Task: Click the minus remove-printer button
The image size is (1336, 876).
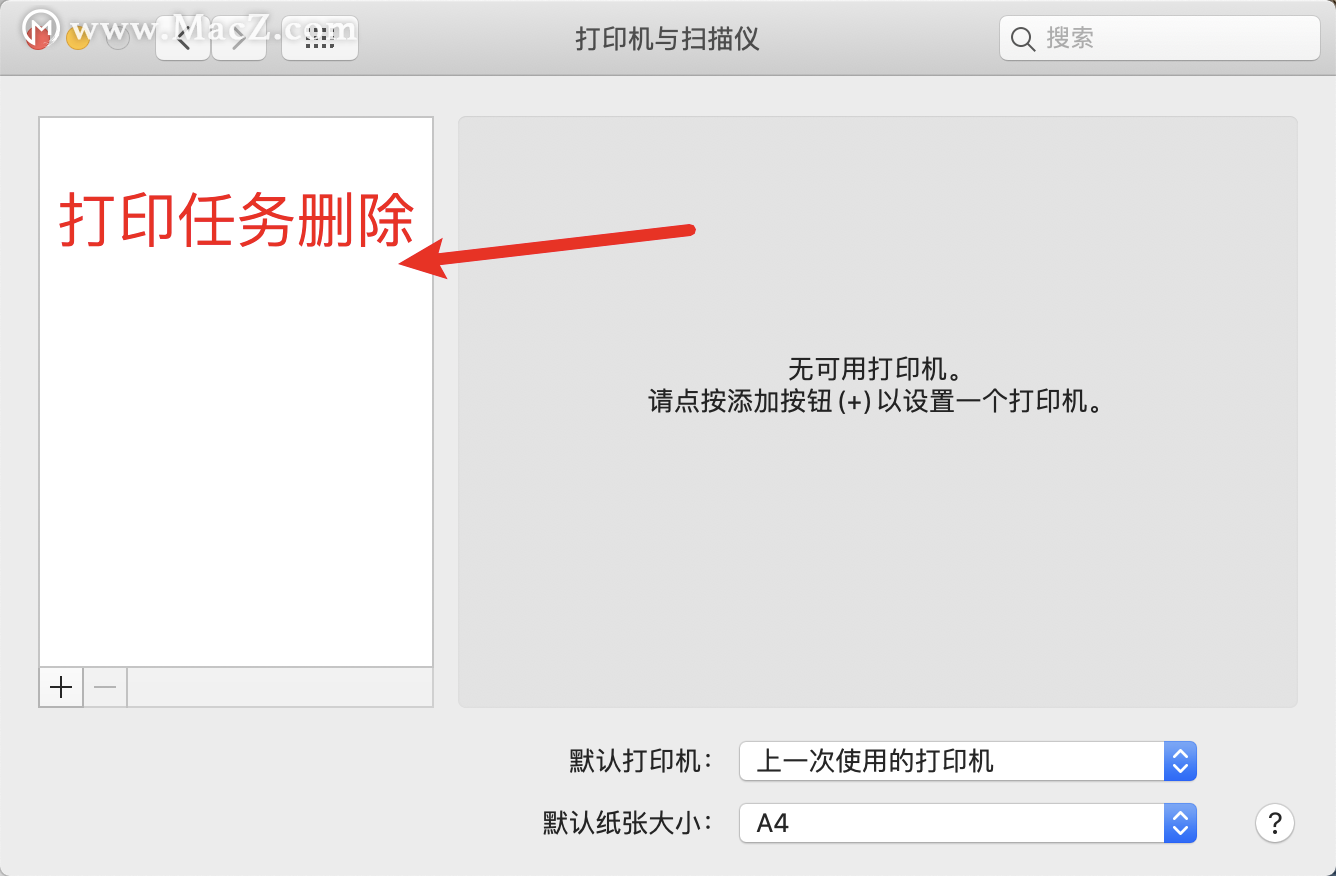Action: (105, 687)
